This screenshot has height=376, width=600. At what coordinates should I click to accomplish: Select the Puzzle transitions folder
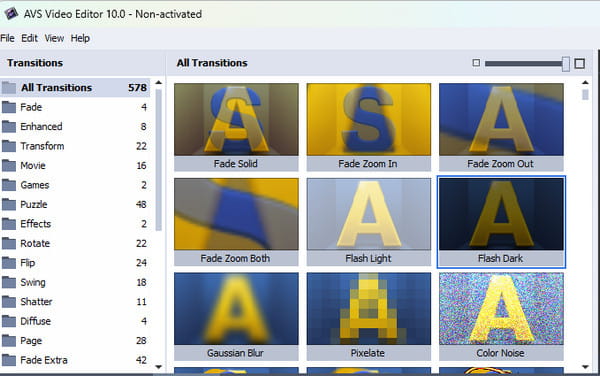[x=75, y=205]
